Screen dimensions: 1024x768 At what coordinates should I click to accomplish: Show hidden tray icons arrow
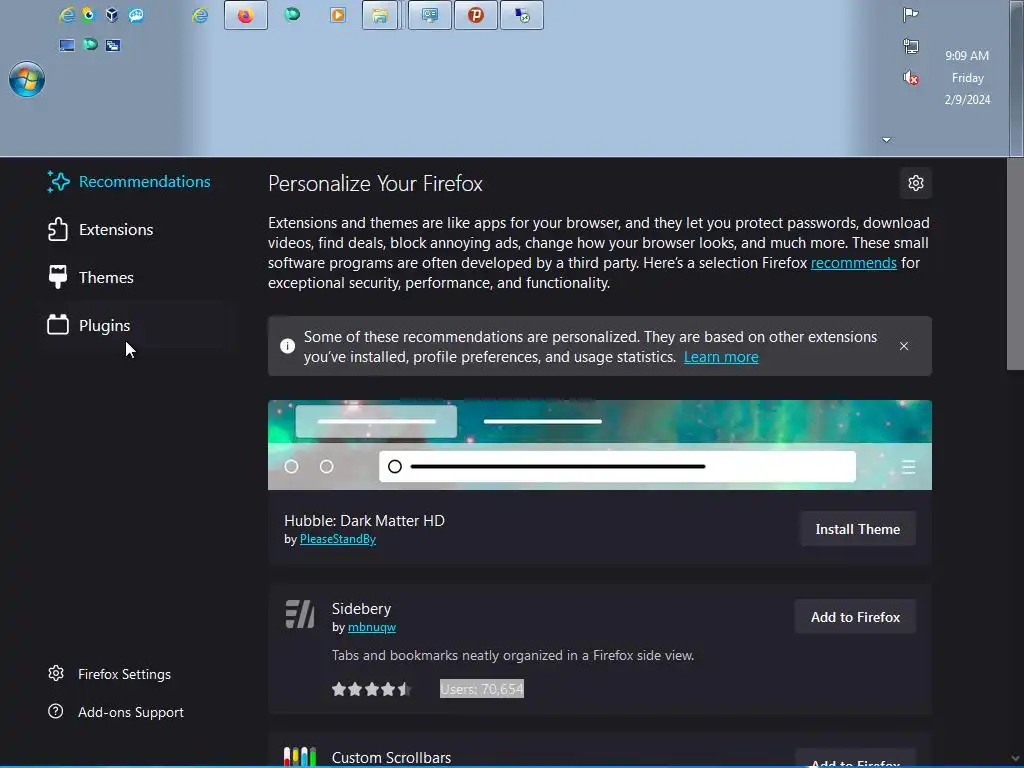pyautogui.click(x=886, y=140)
